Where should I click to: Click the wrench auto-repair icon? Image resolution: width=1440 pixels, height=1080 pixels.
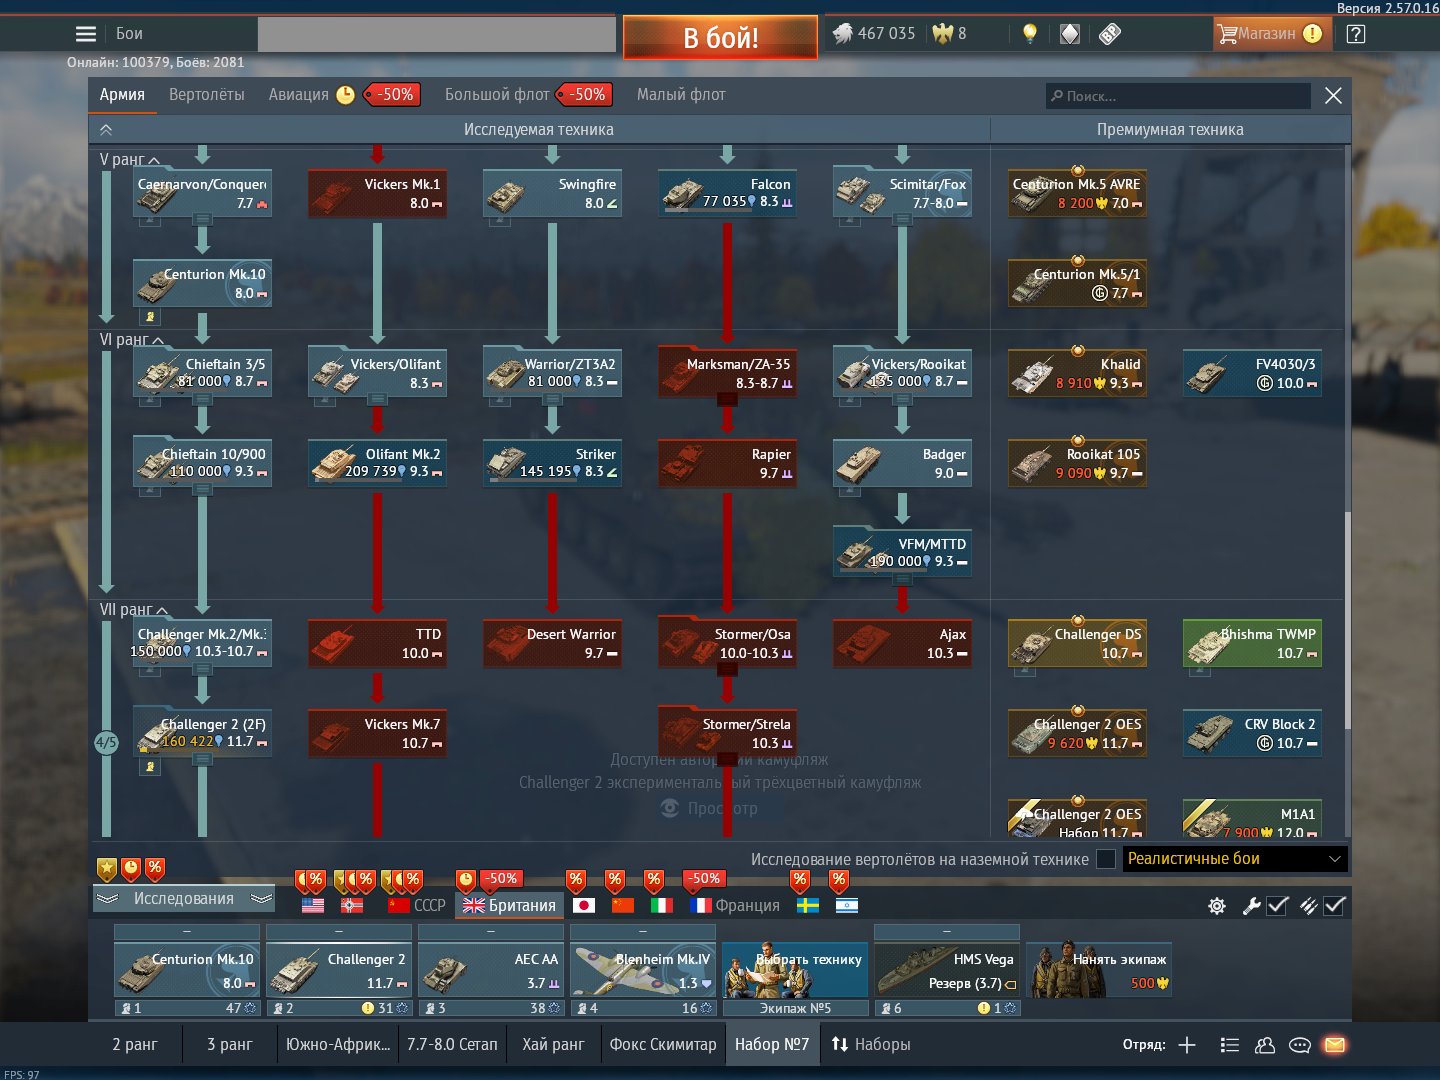coord(1251,906)
